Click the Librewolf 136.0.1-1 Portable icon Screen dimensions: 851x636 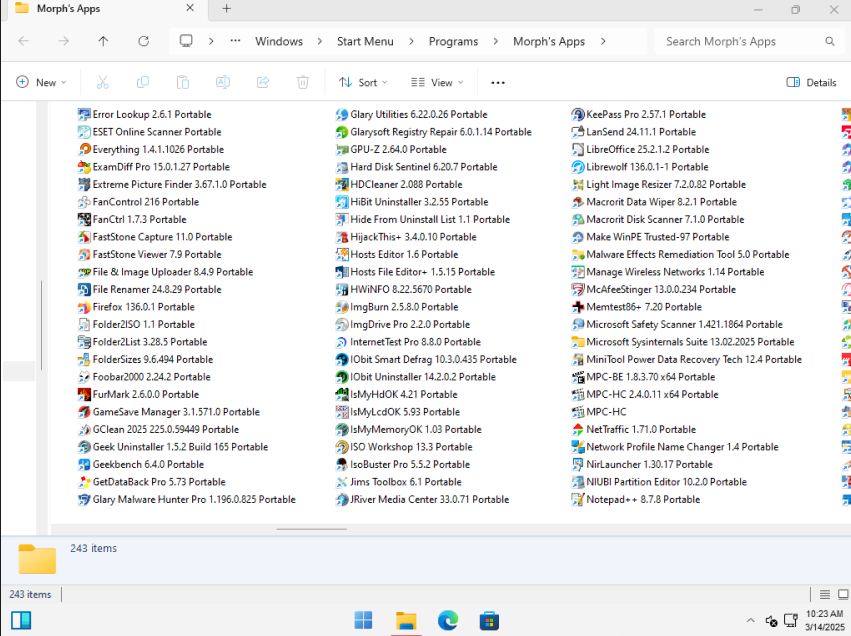577,167
